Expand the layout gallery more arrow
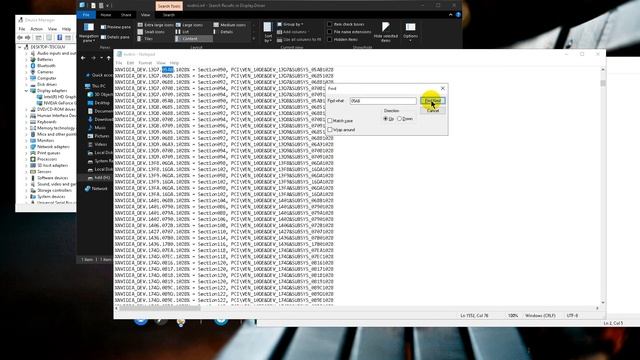 pos(254,39)
